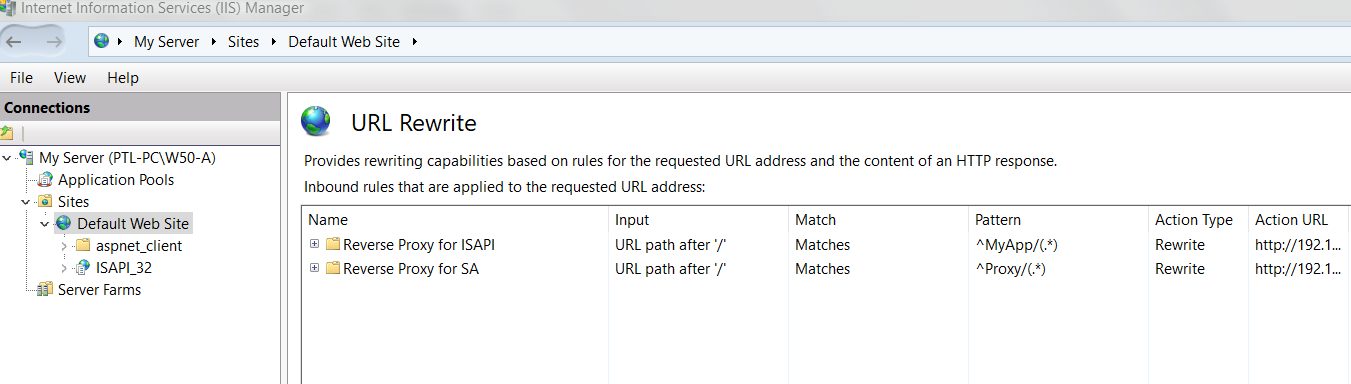
Task: Click the ISAPI_32 application icon
Action: [x=83, y=268]
